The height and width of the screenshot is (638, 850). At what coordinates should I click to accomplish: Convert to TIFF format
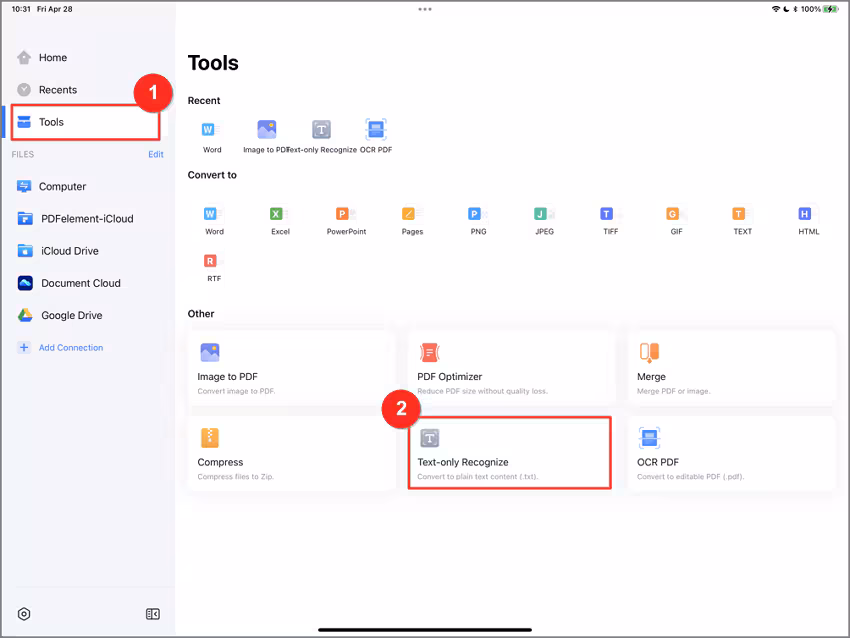point(610,220)
